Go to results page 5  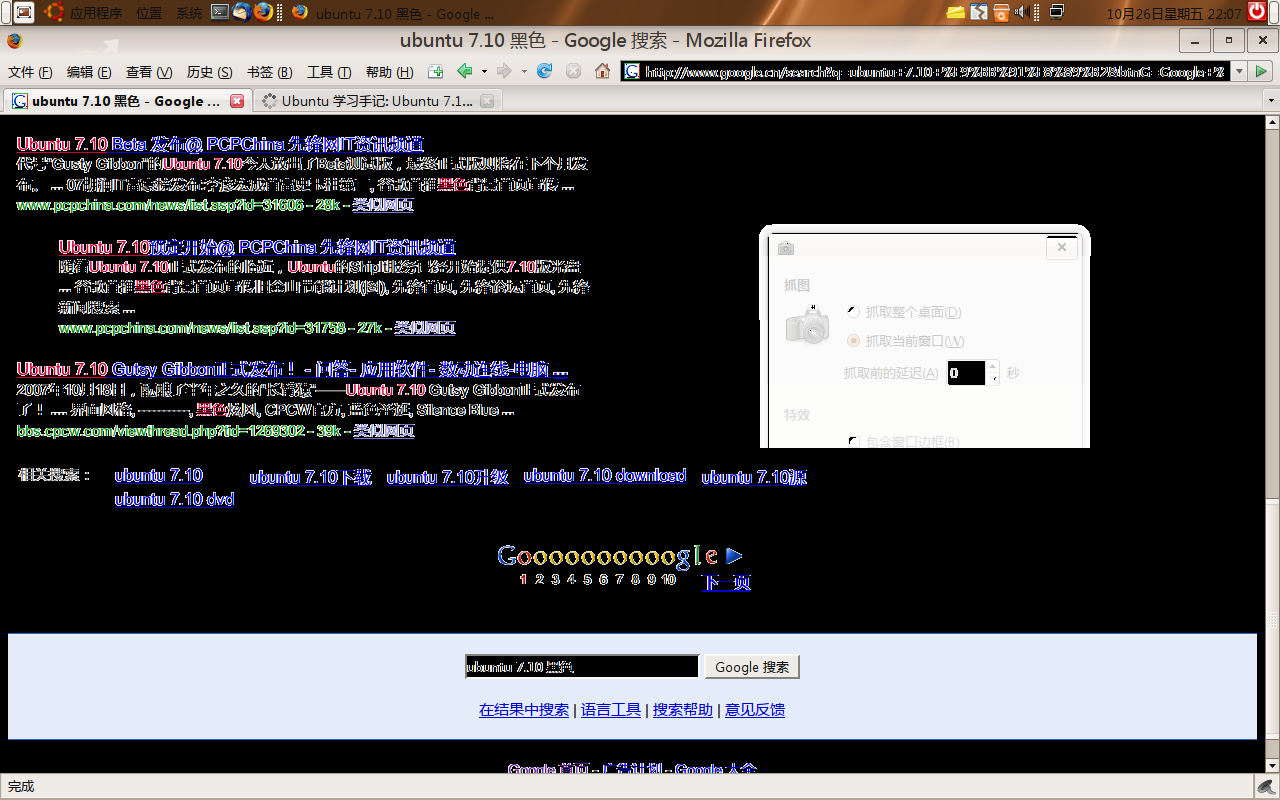[587, 579]
